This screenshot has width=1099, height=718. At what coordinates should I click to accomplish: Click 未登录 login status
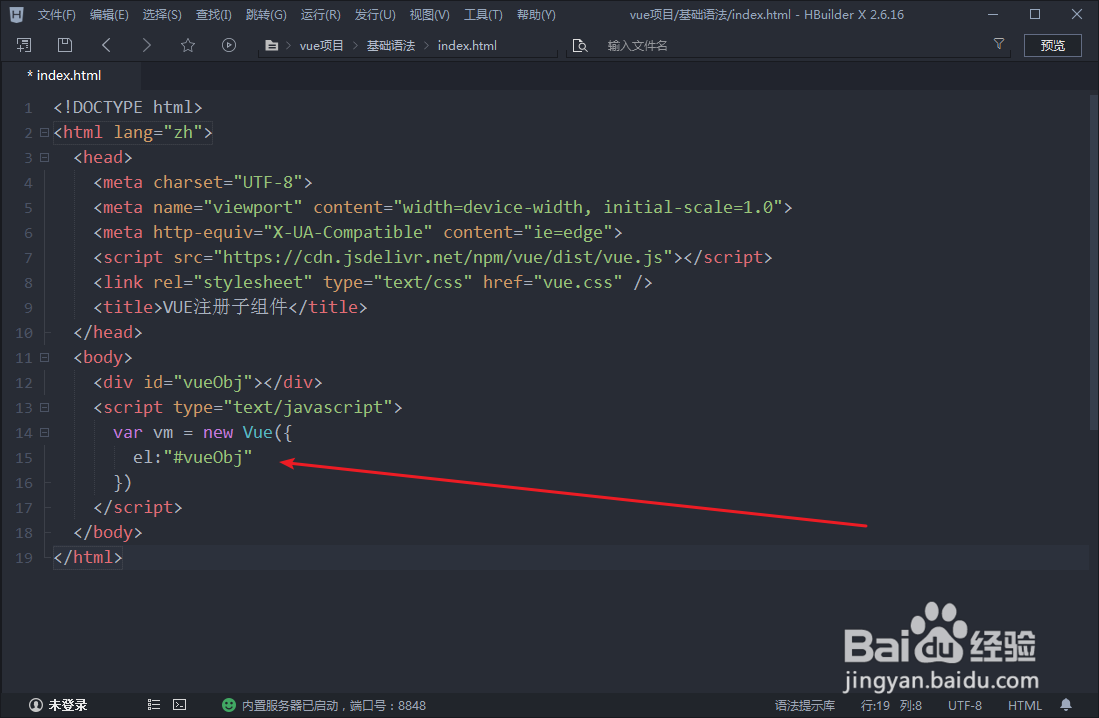(68, 705)
